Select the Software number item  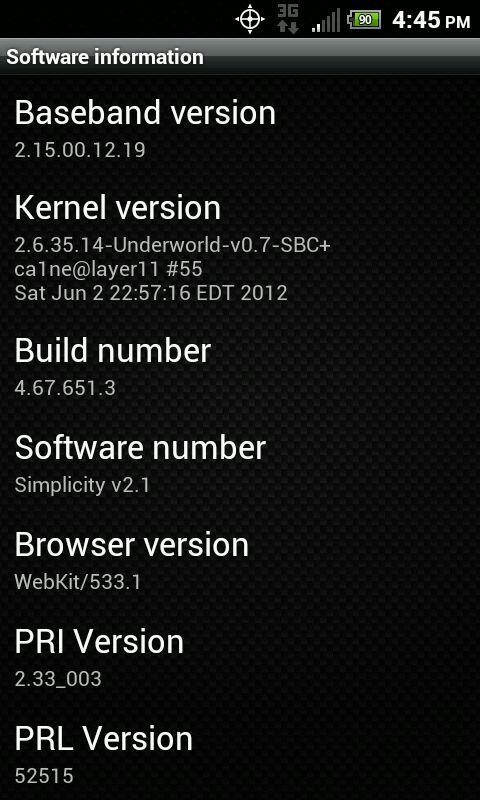(x=240, y=465)
